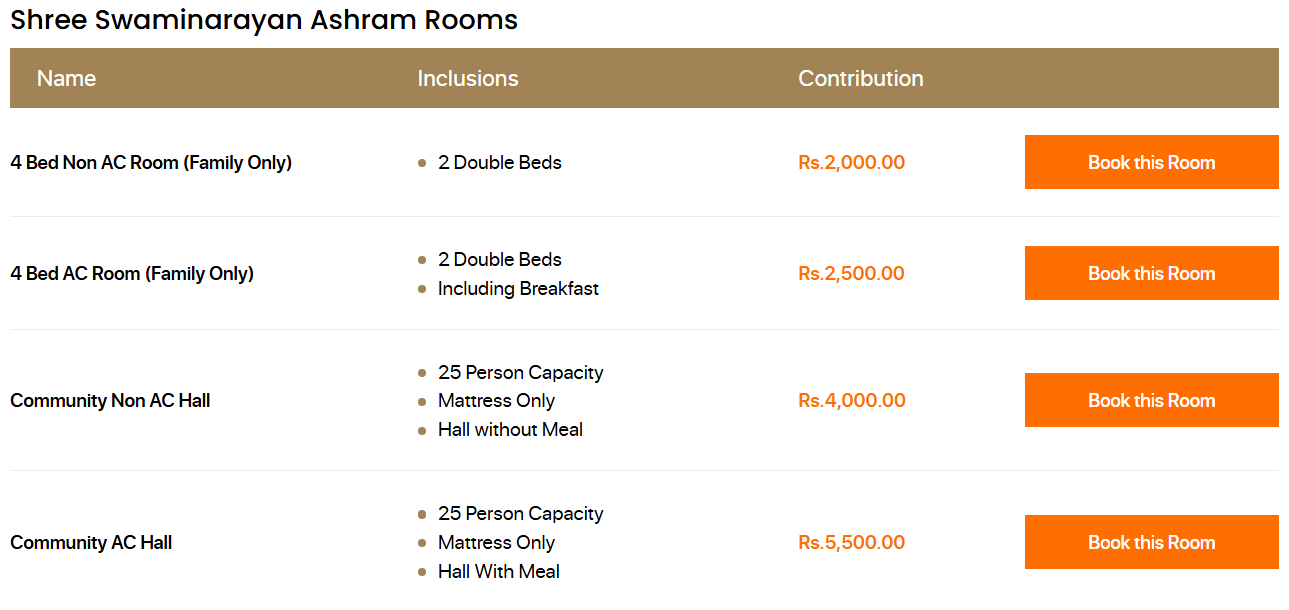This screenshot has width=1289, height=610.
Task: Click the Community Non AC Hall name
Action: click(110, 400)
